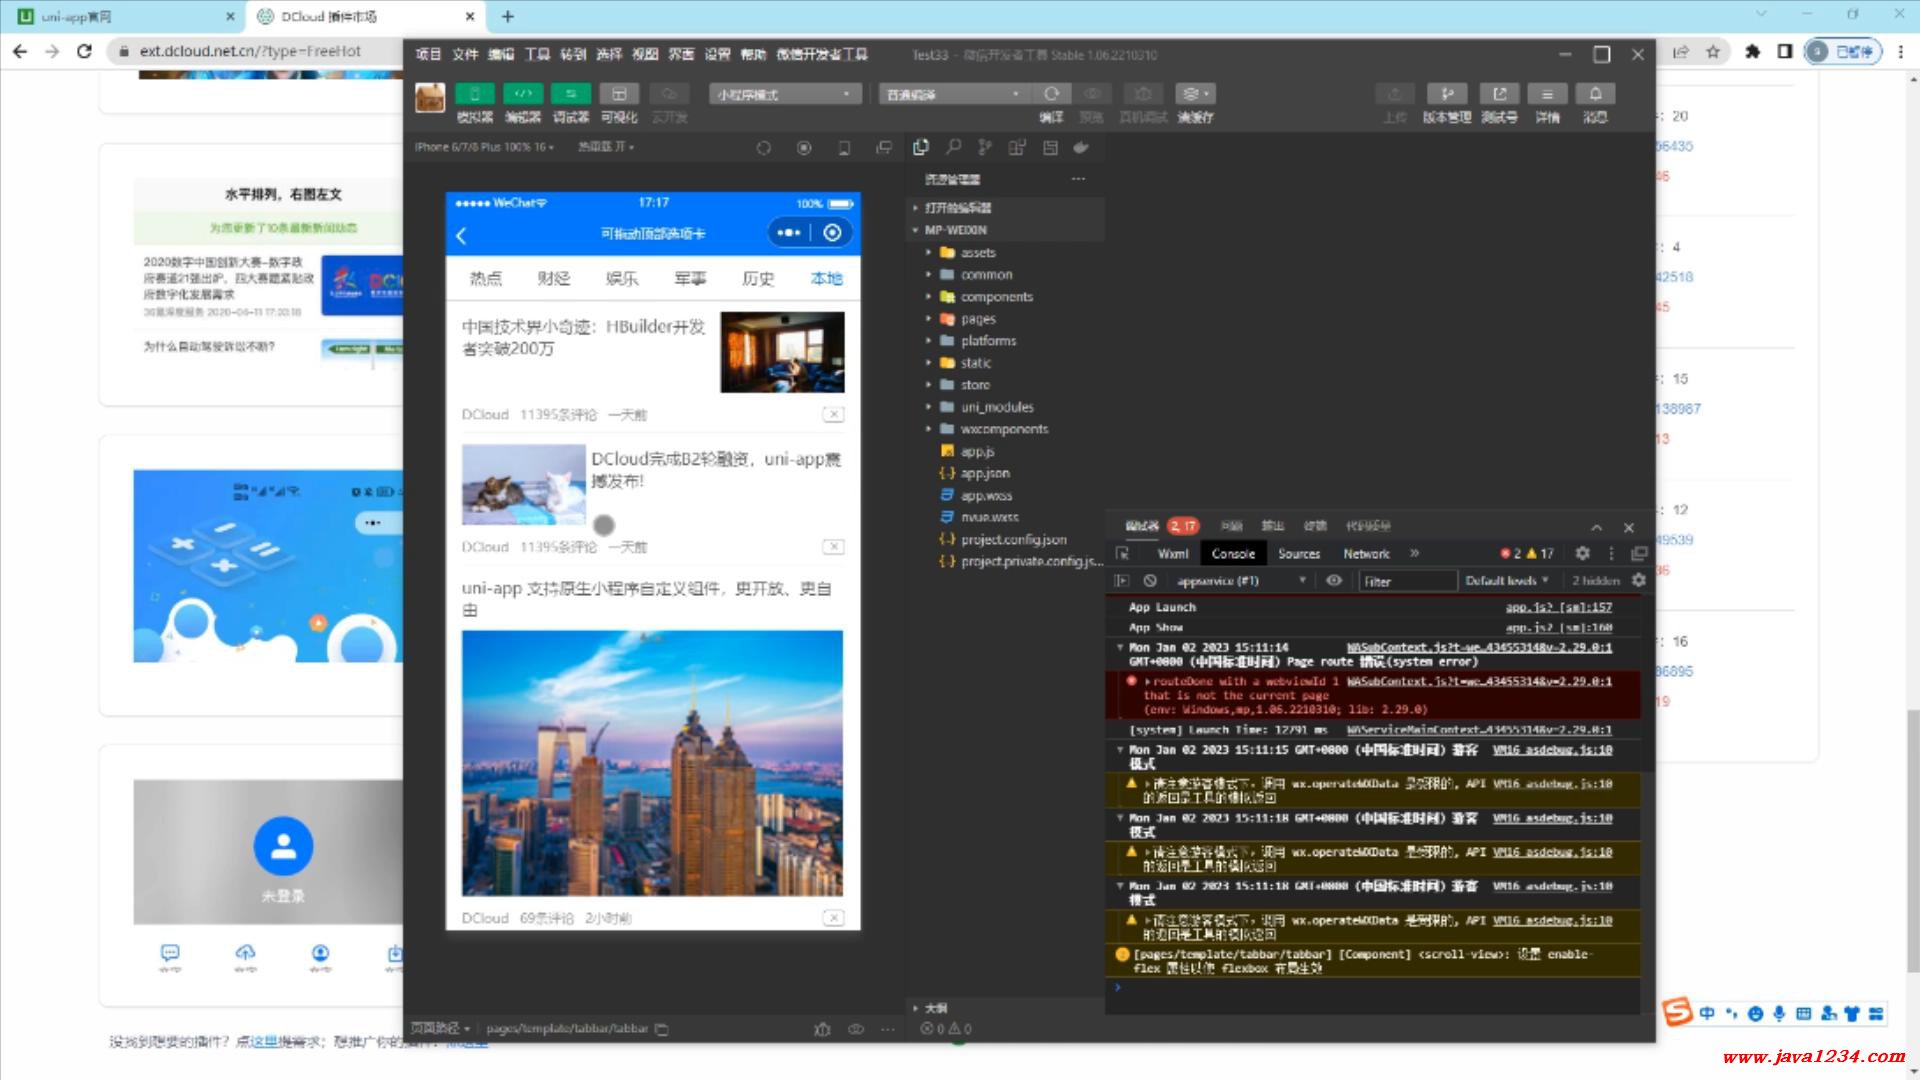Open debugger vertical dots menu
This screenshot has height=1080, width=1920.
click(x=1610, y=553)
